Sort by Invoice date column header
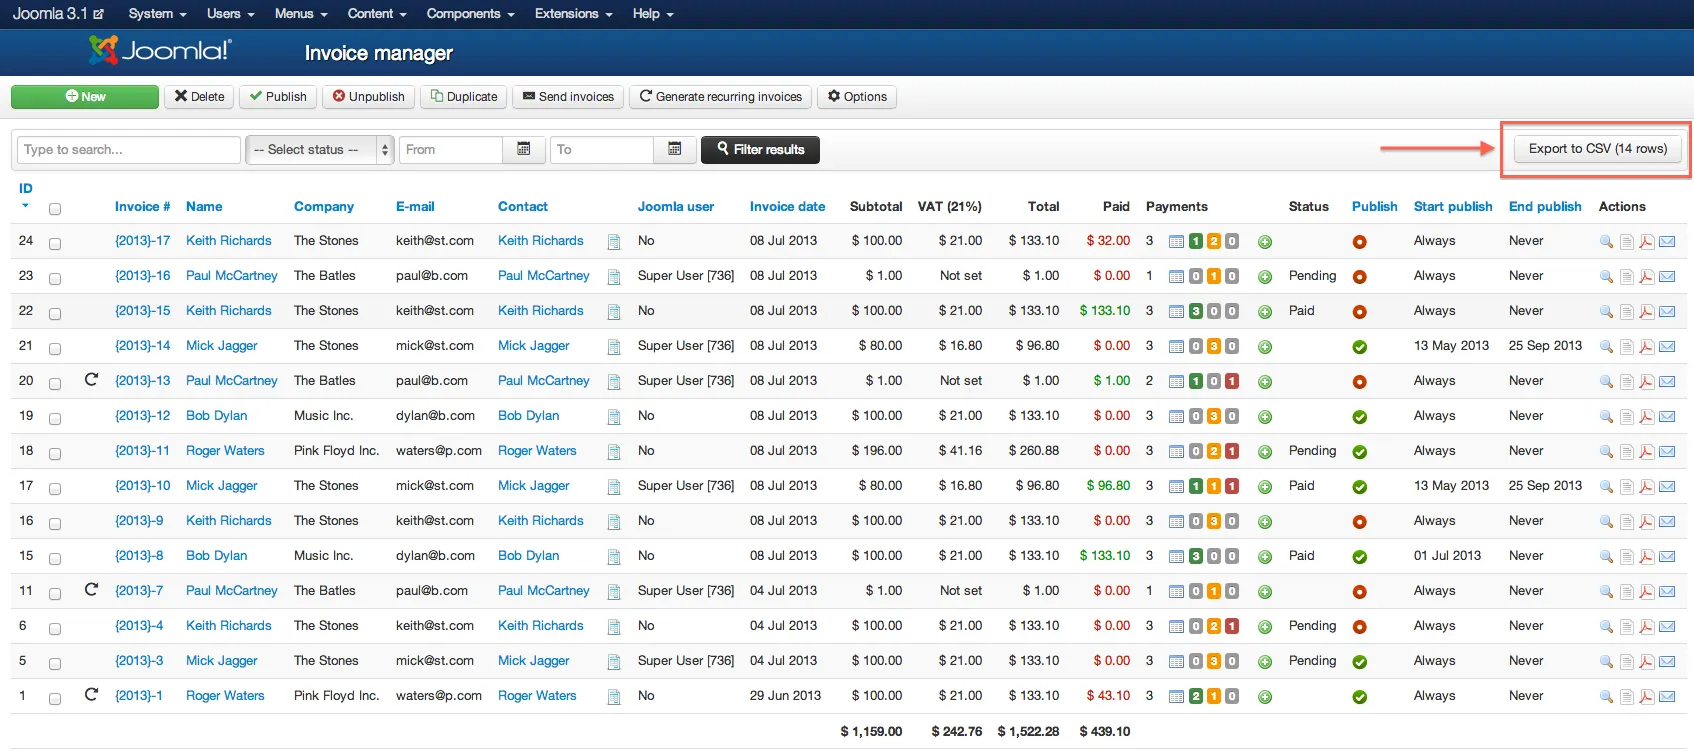Viewport: 1694px width, 755px height. [788, 207]
